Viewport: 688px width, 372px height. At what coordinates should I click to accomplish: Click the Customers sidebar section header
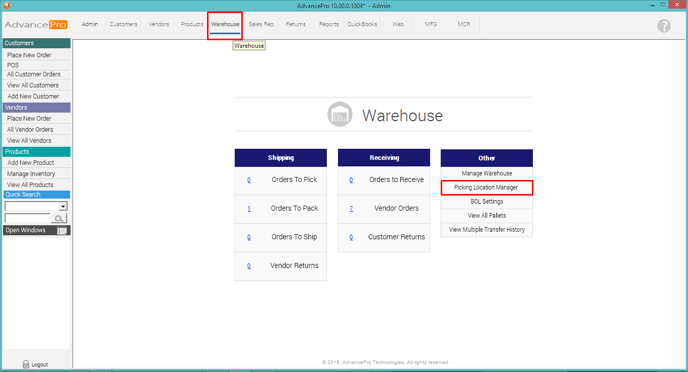36,43
